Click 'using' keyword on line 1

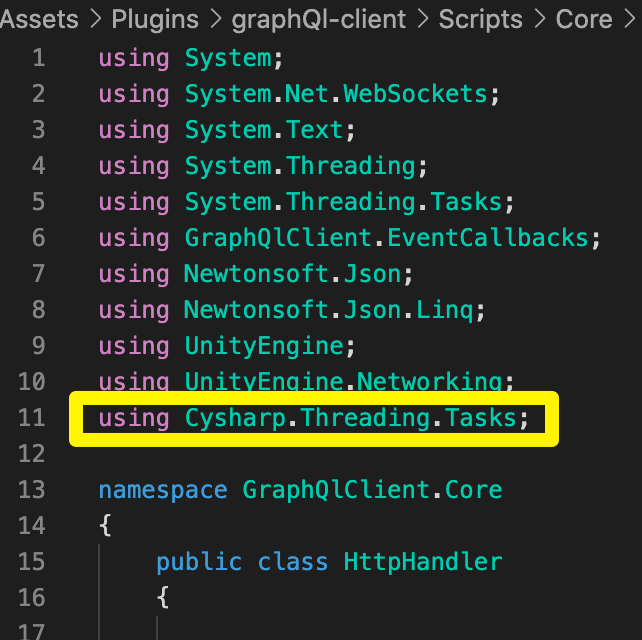point(134,59)
